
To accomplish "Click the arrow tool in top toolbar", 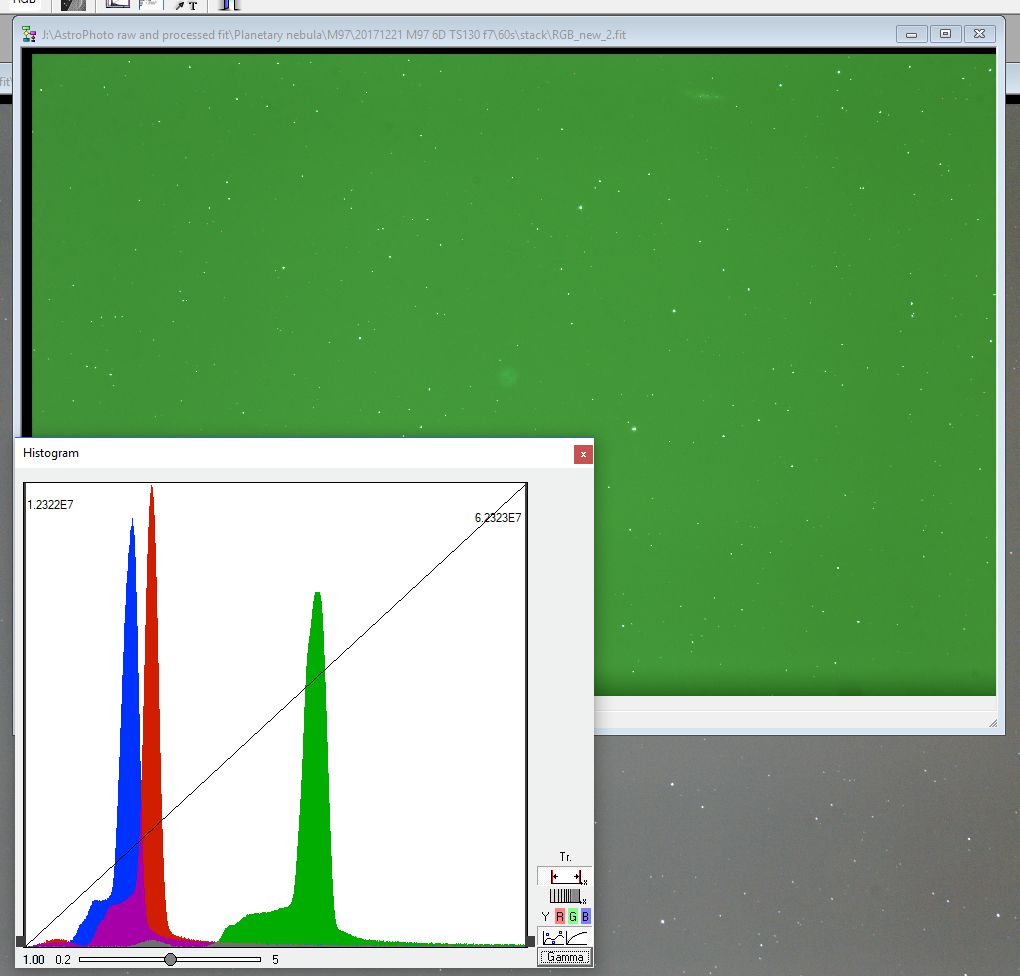I will click(x=179, y=5).
